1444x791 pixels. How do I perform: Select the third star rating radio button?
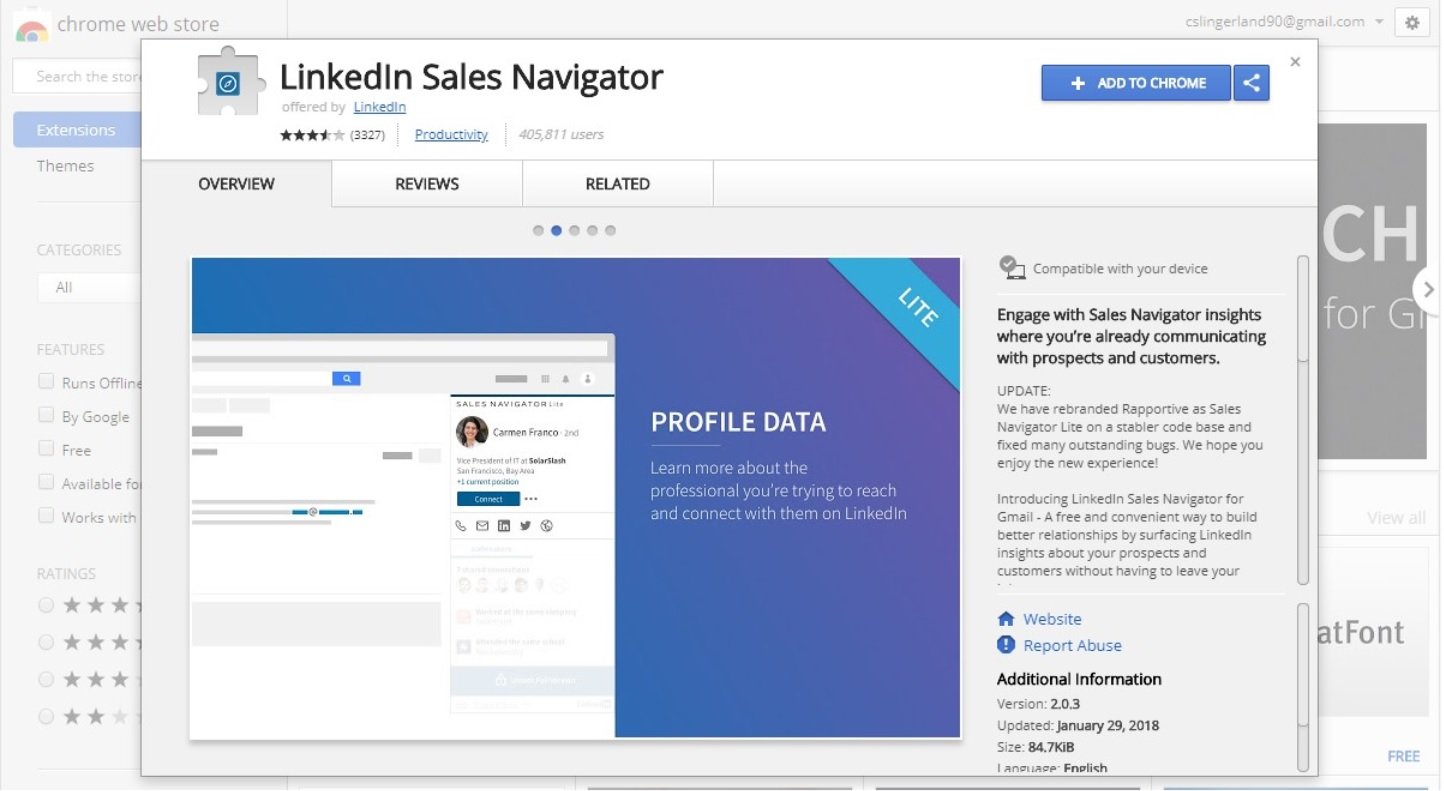pos(46,679)
